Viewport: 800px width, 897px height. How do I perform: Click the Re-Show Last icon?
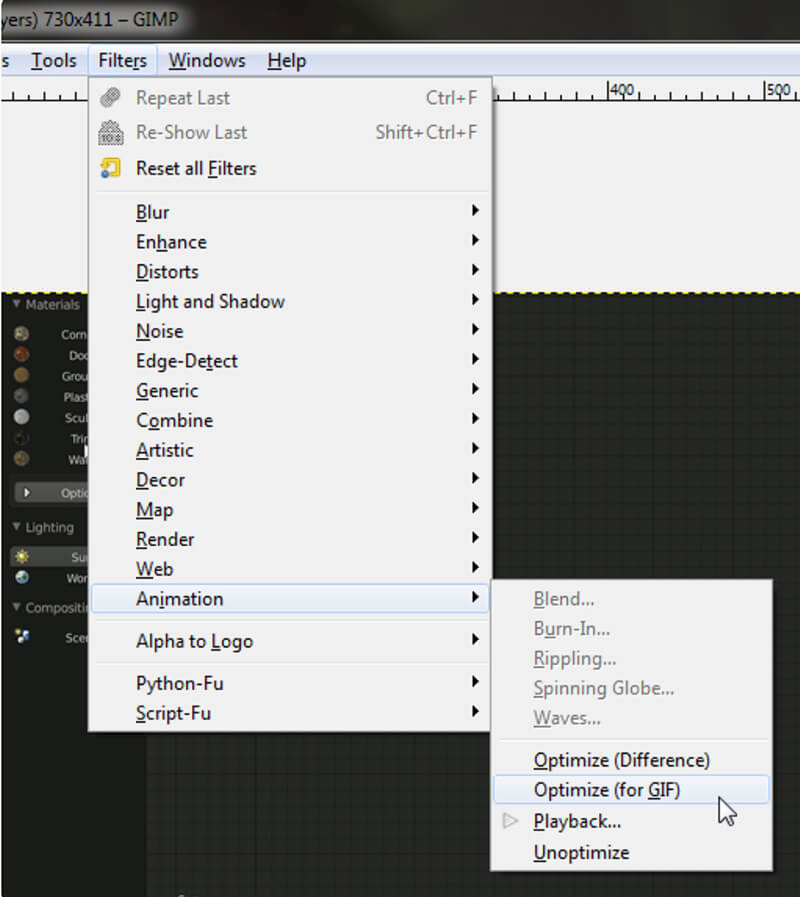click(x=110, y=132)
